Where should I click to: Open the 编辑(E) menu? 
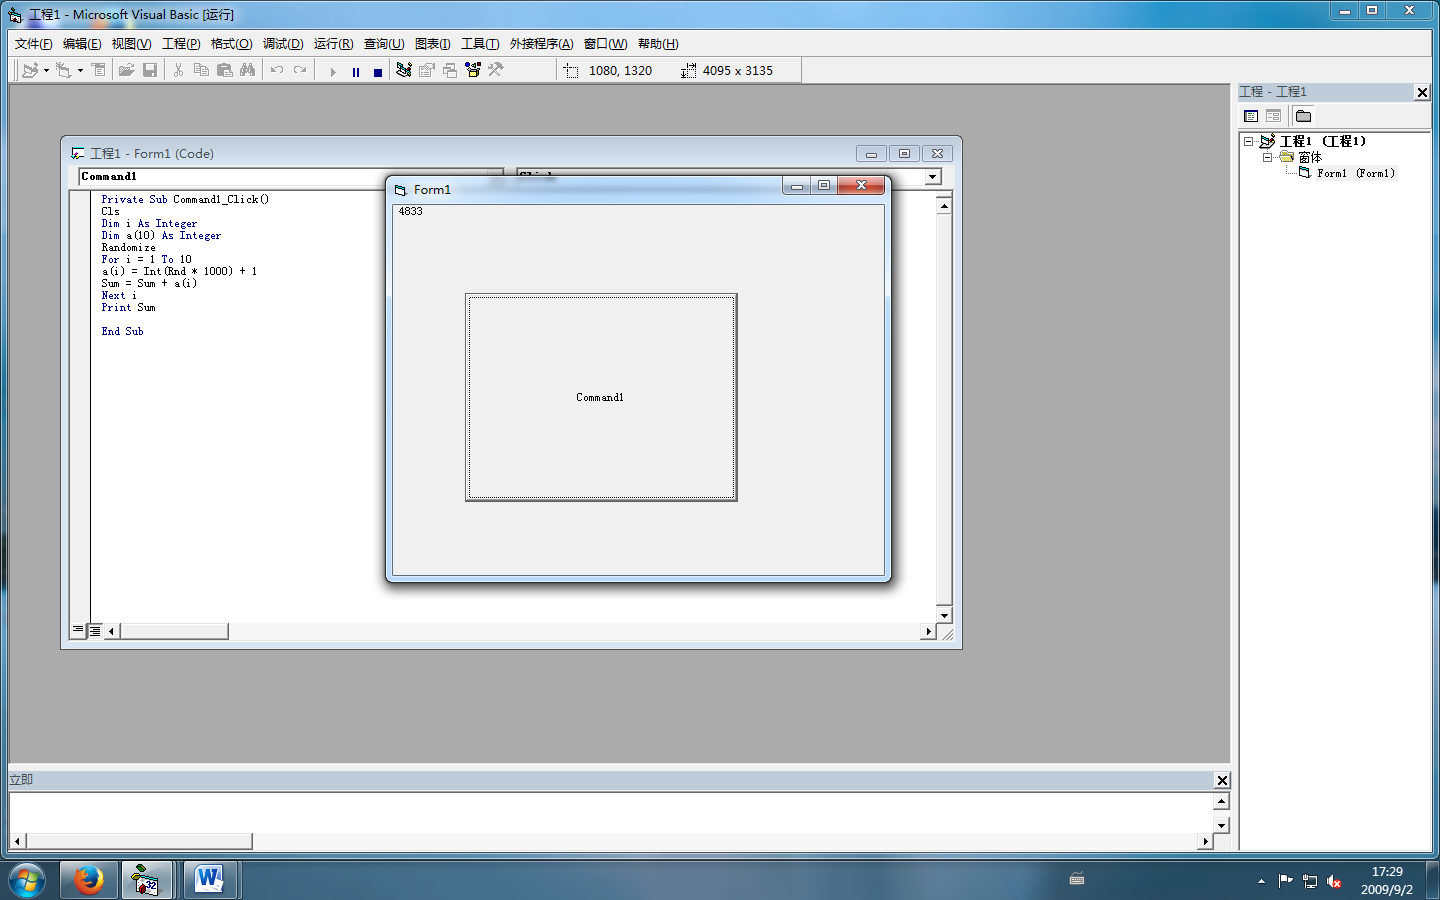(x=82, y=44)
